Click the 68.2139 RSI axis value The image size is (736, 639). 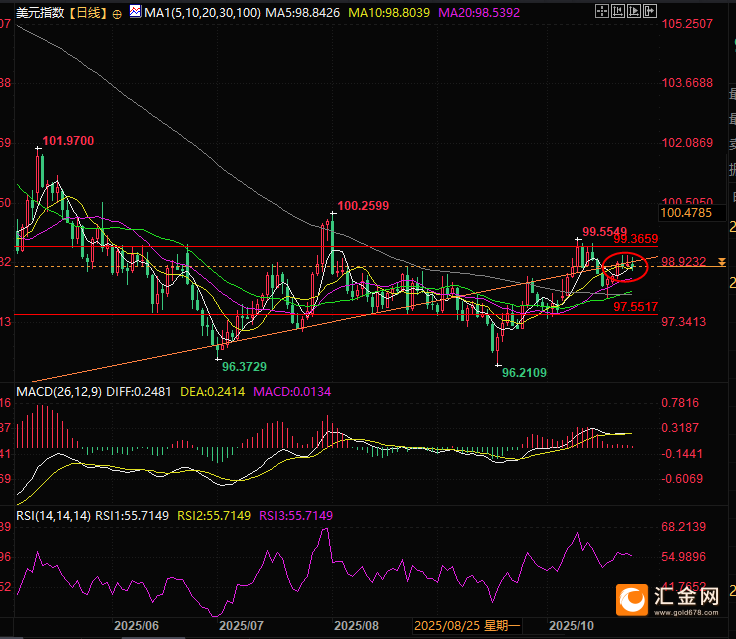(683, 527)
